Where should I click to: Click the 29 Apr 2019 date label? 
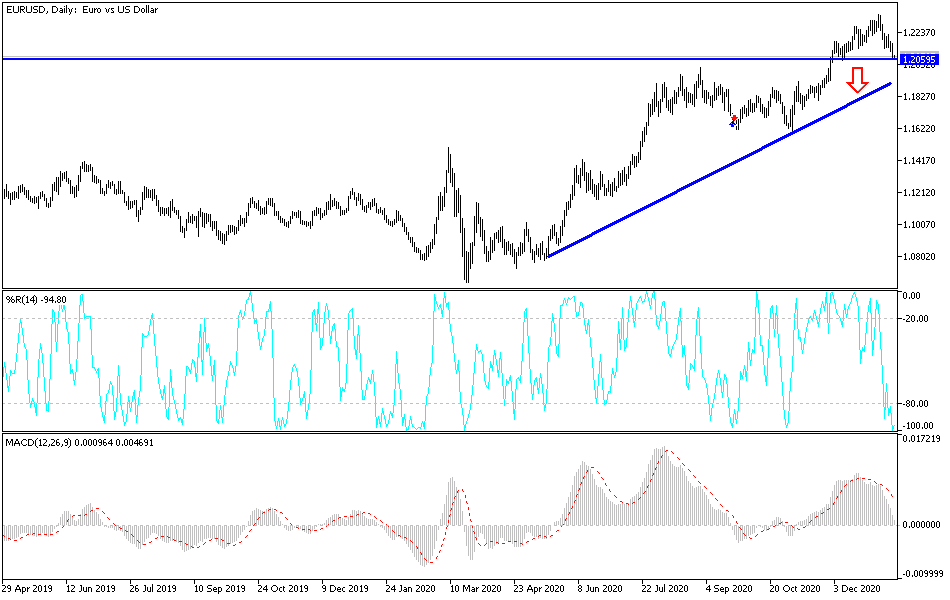pyautogui.click(x=27, y=588)
